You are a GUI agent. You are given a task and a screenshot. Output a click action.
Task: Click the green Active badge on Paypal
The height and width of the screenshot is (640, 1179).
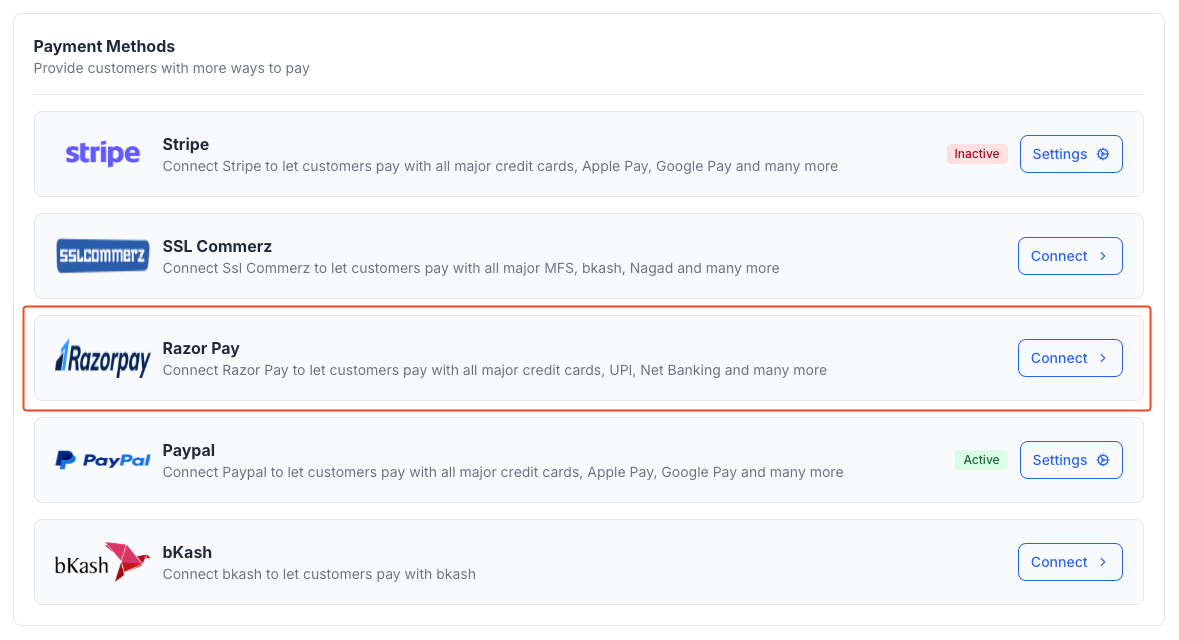pyautogui.click(x=981, y=460)
